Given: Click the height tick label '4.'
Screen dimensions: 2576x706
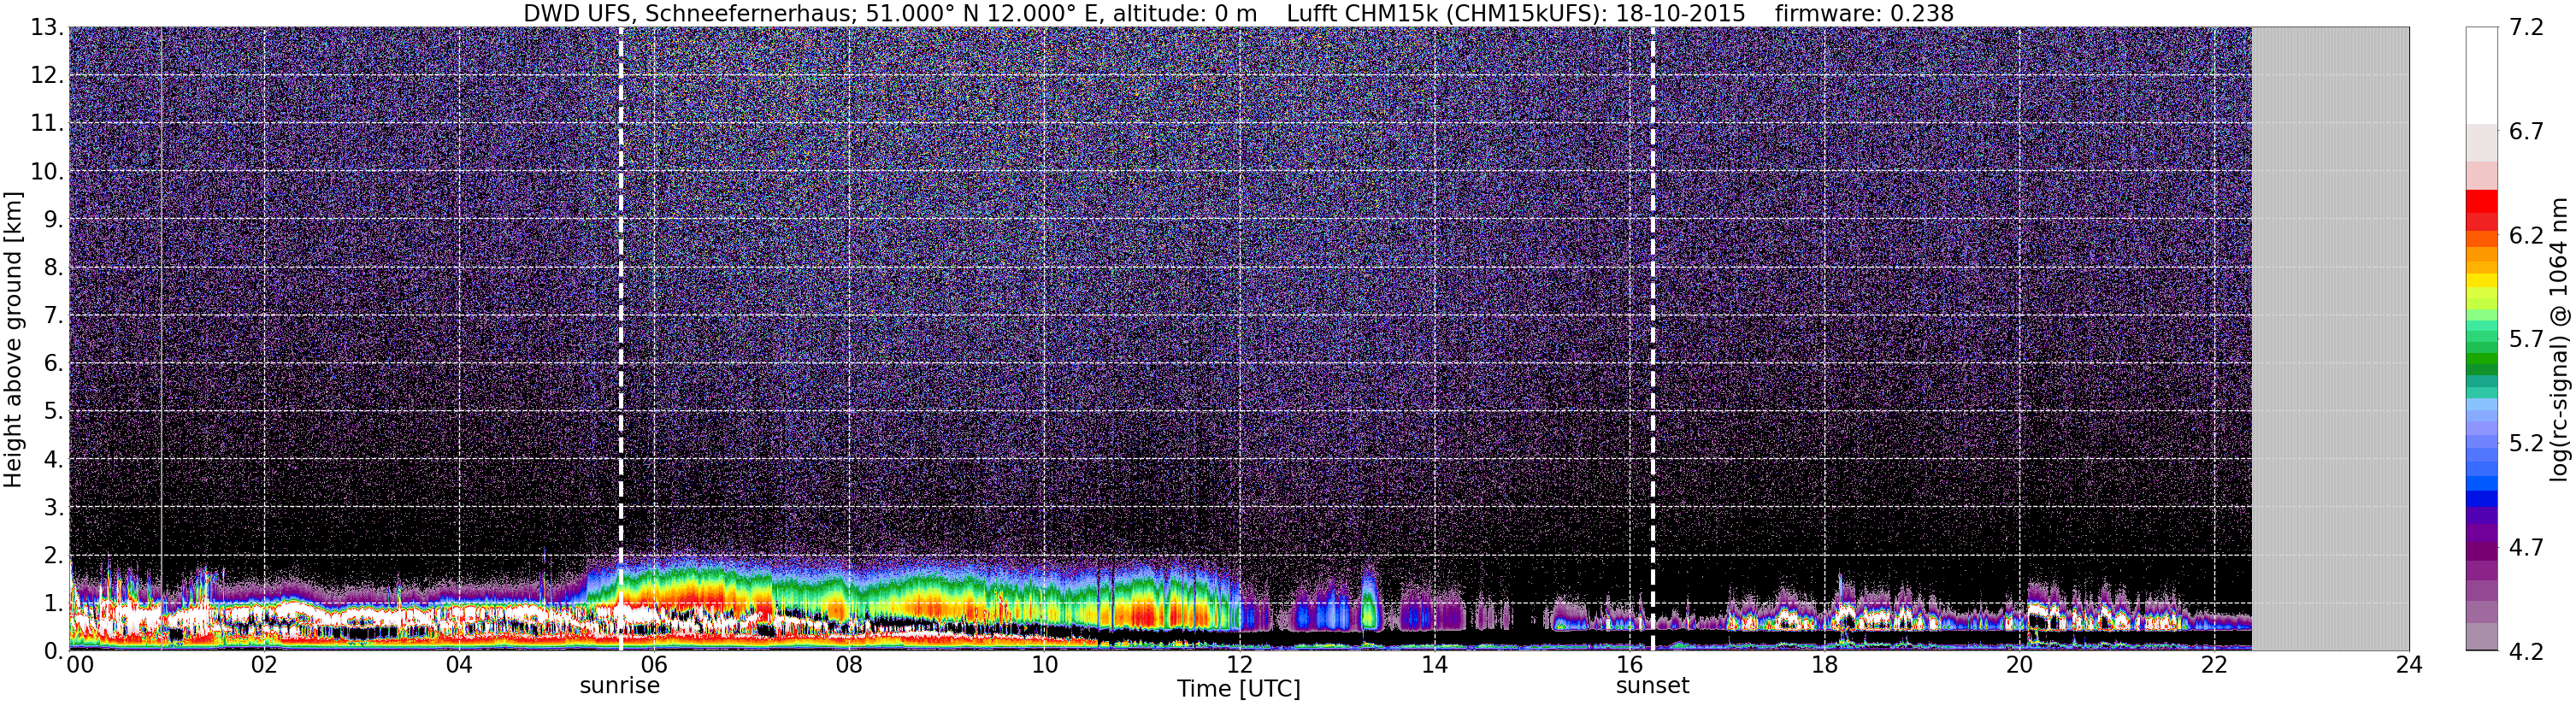Looking at the screenshot, I should point(54,460).
